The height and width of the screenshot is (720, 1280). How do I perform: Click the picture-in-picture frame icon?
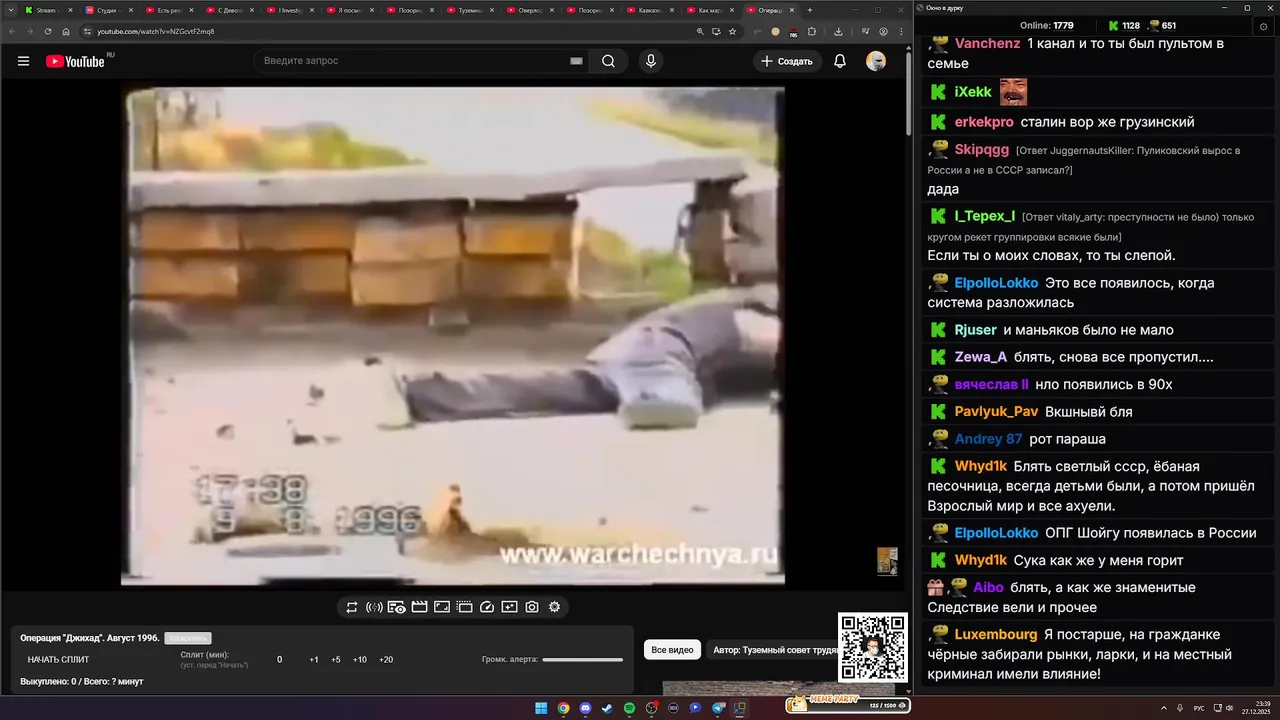[442, 607]
